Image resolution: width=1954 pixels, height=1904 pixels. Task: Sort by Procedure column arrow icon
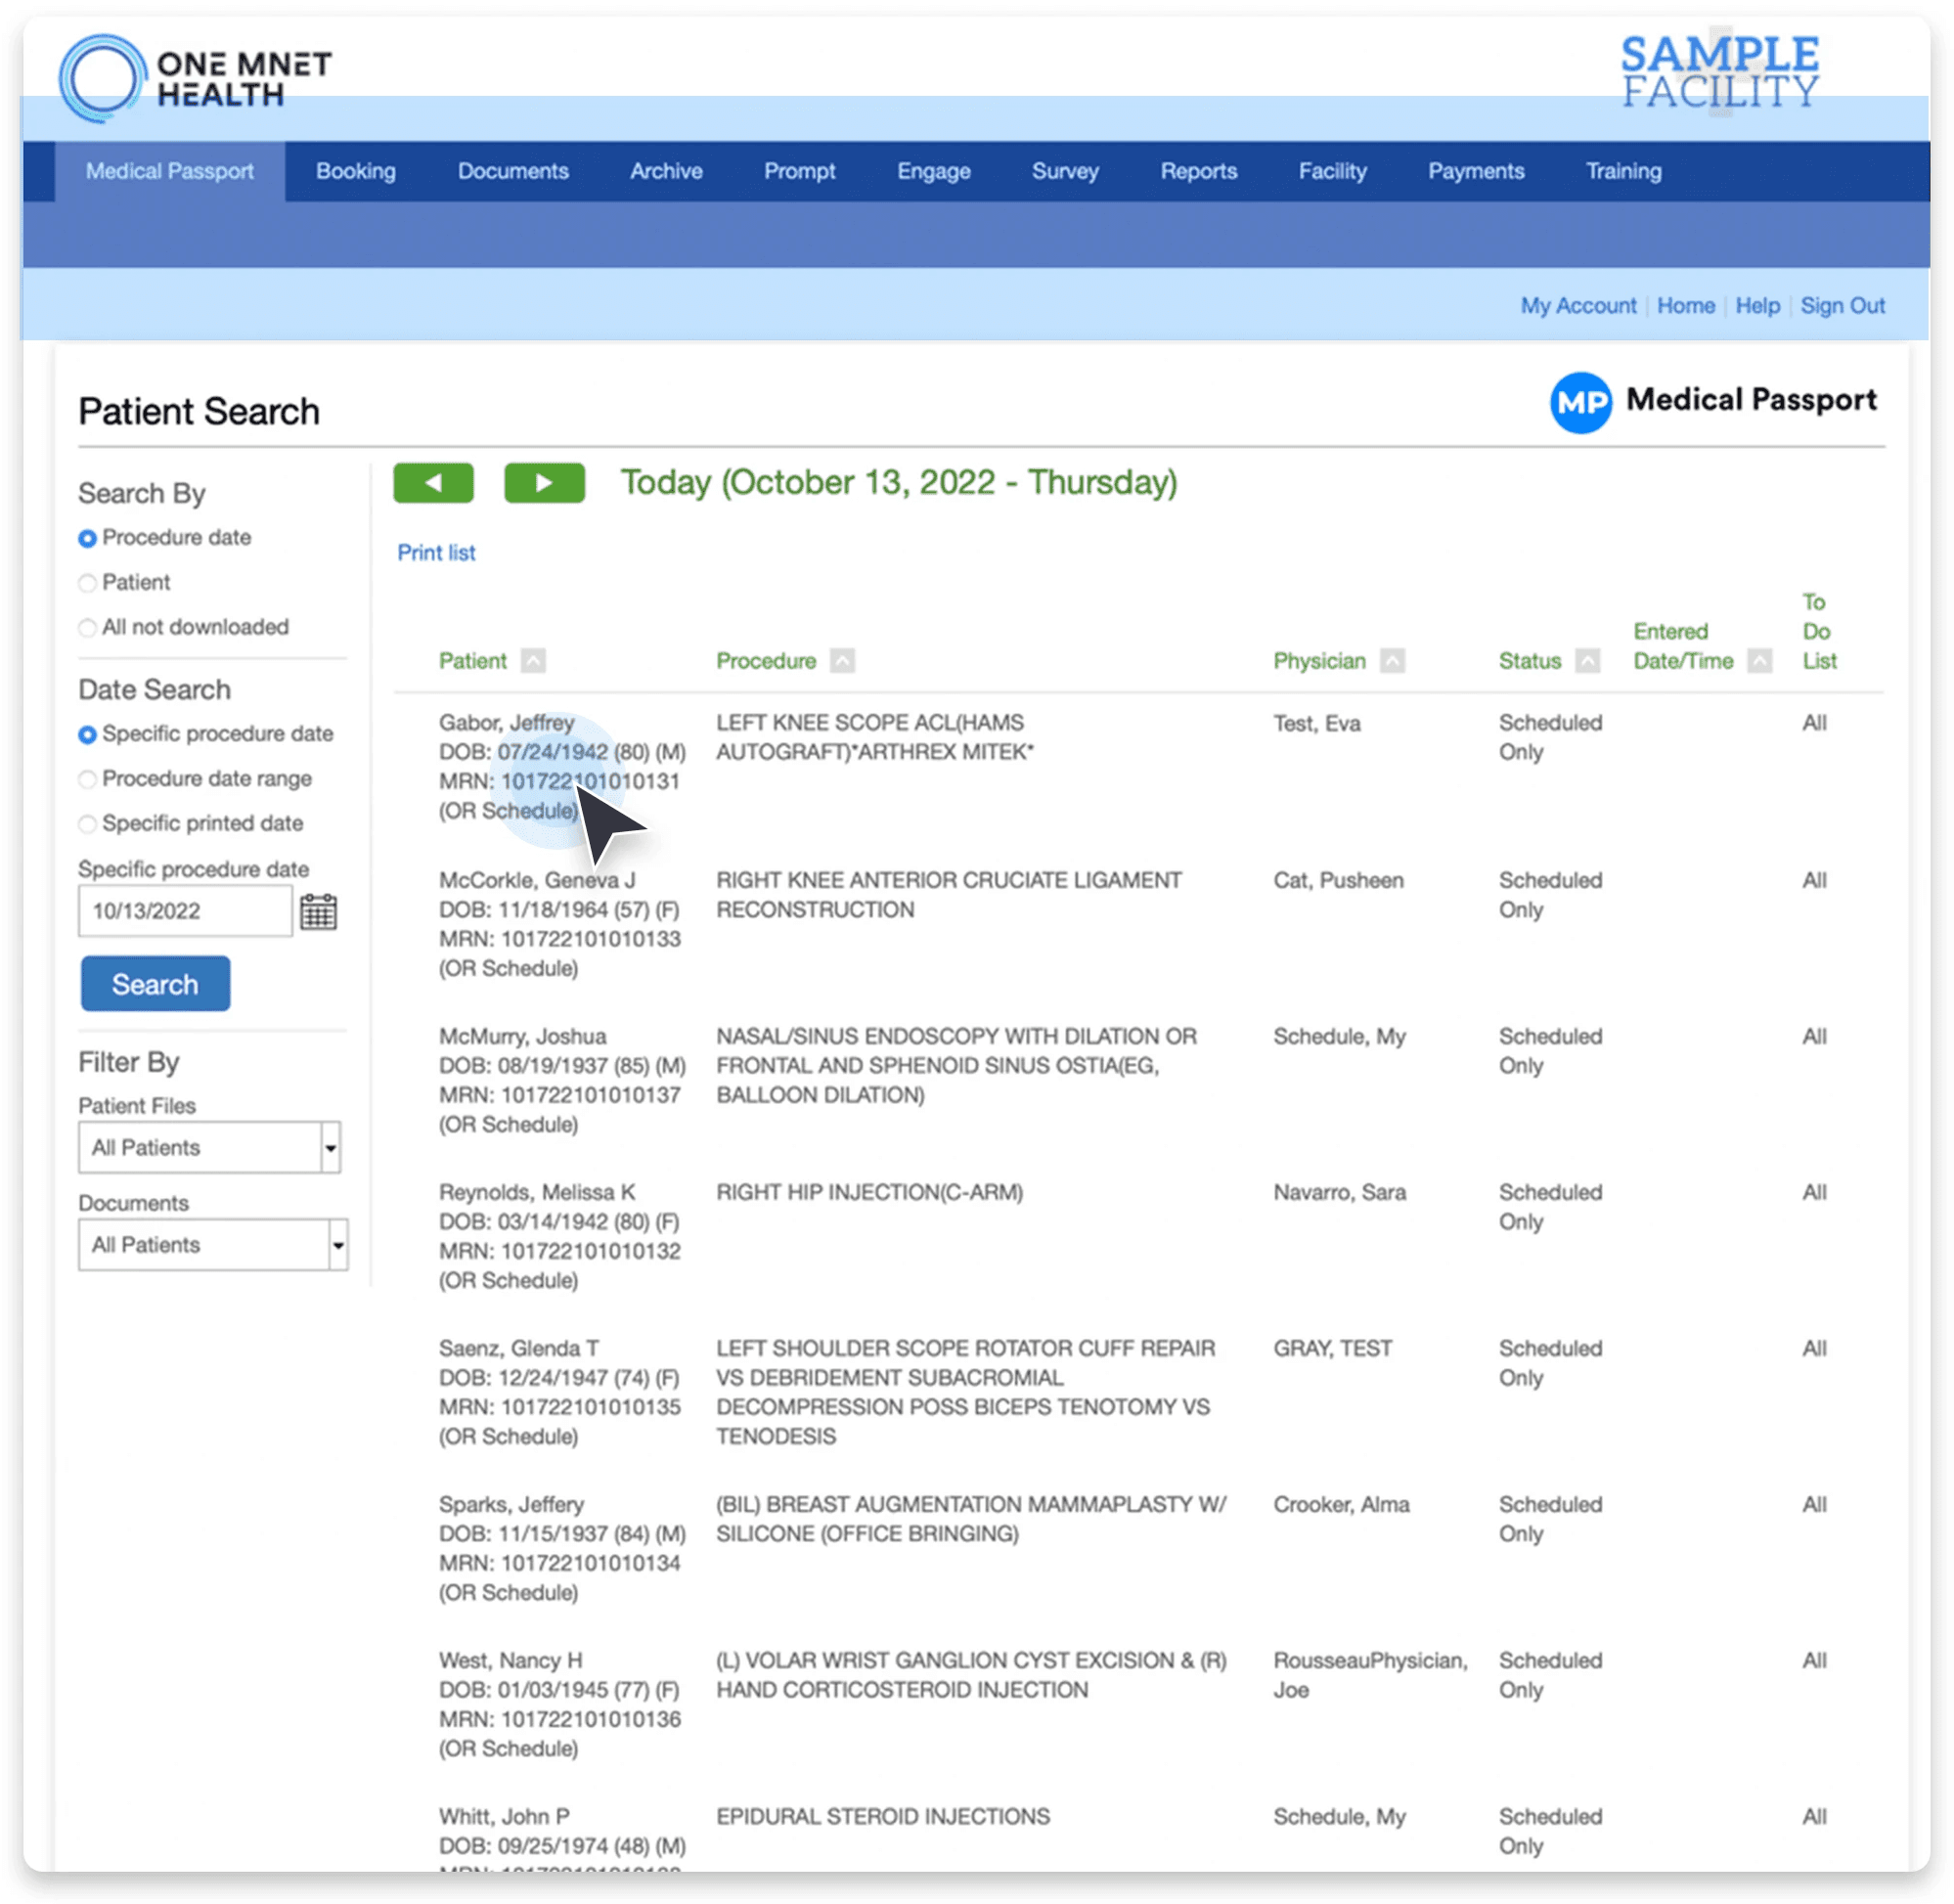(843, 661)
